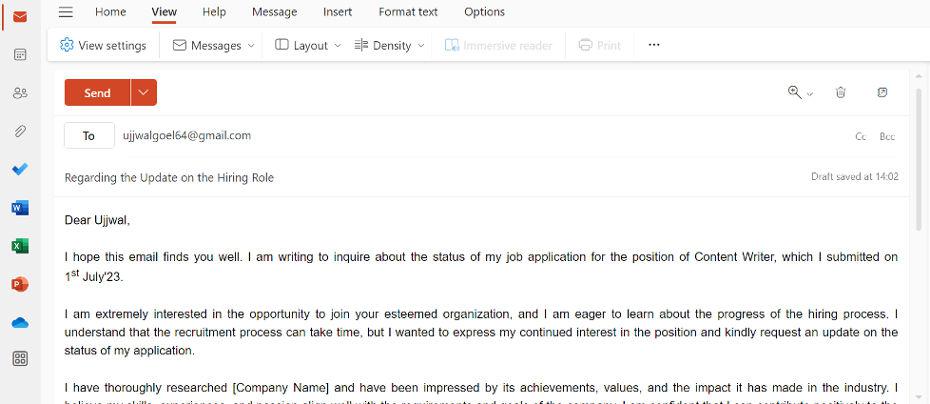This screenshot has width=930, height=404.
Task: Open the Files attachment paperclip icon
Action: pyautogui.click(x=20, y=131)
